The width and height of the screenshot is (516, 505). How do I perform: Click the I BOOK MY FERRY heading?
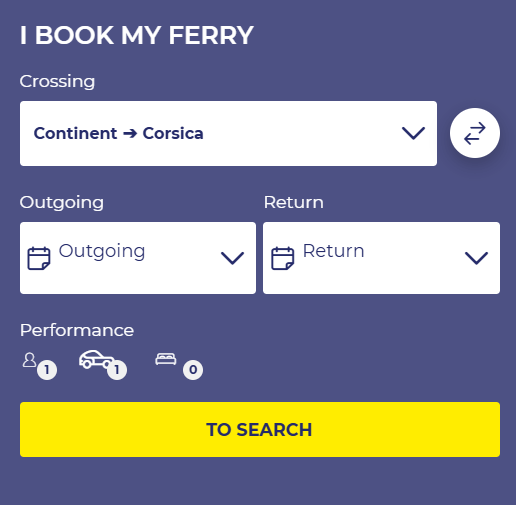(x=137, y=35)
